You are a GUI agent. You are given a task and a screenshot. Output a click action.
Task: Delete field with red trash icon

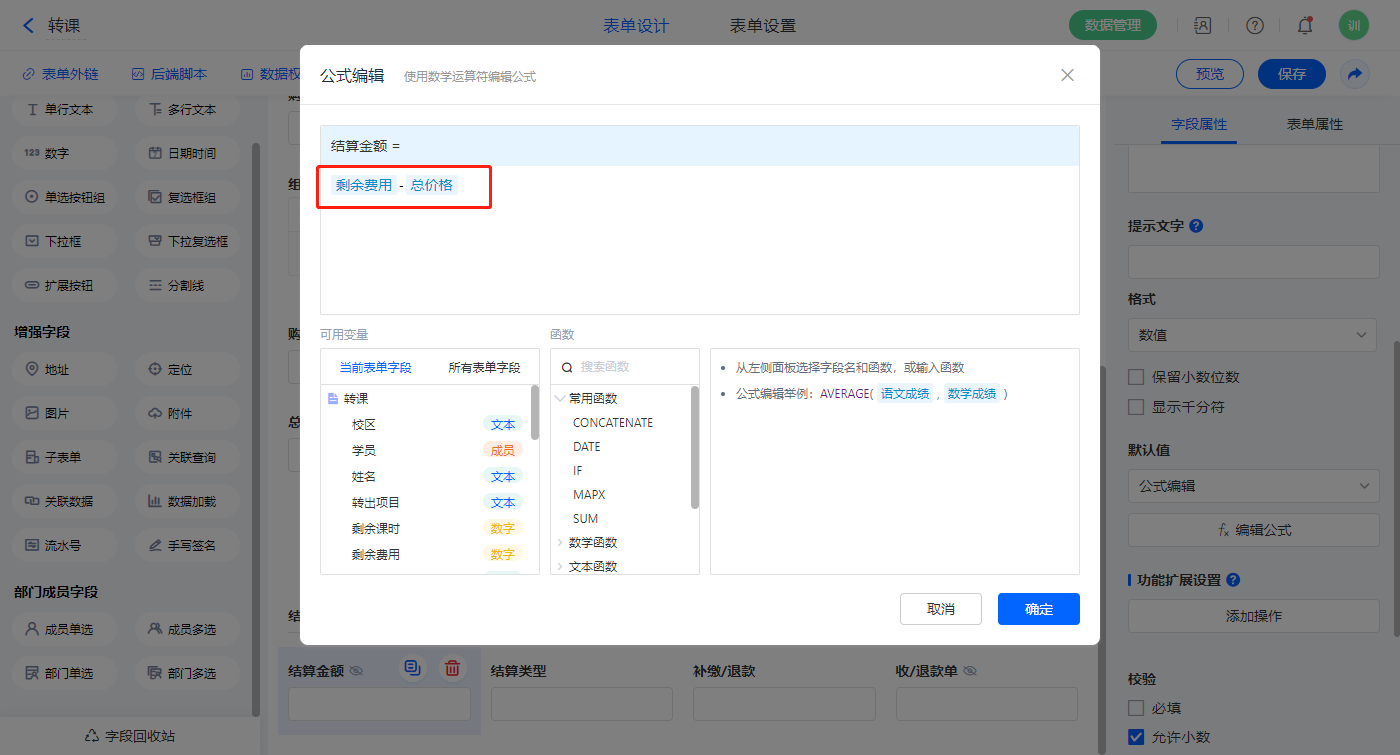[452, 668]
